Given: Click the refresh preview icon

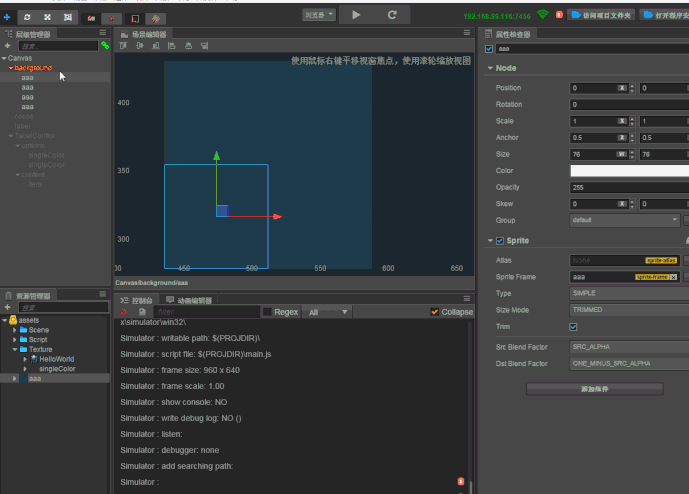Looking at the screenshot, I should click(392, 15).
